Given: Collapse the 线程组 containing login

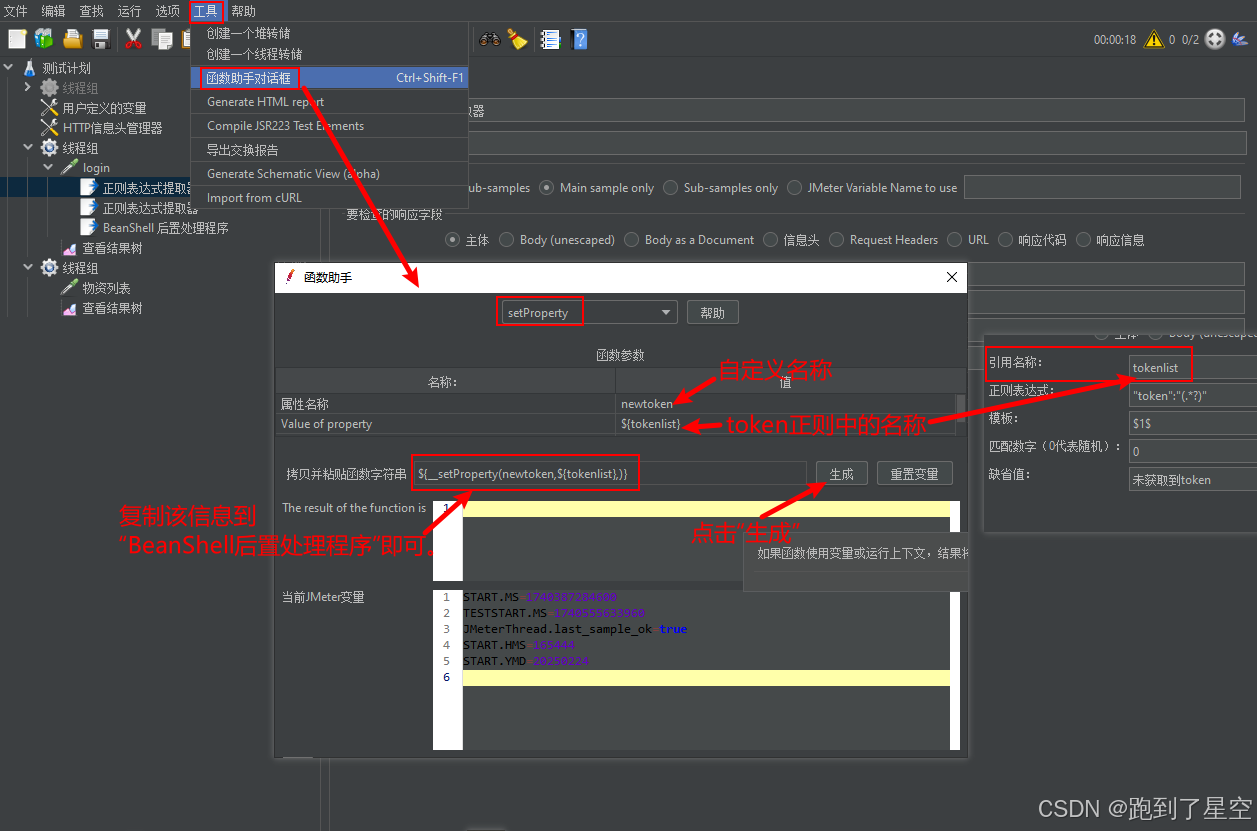Looking at the screenshot, I should pyautogui.click(x=28, y=148).
